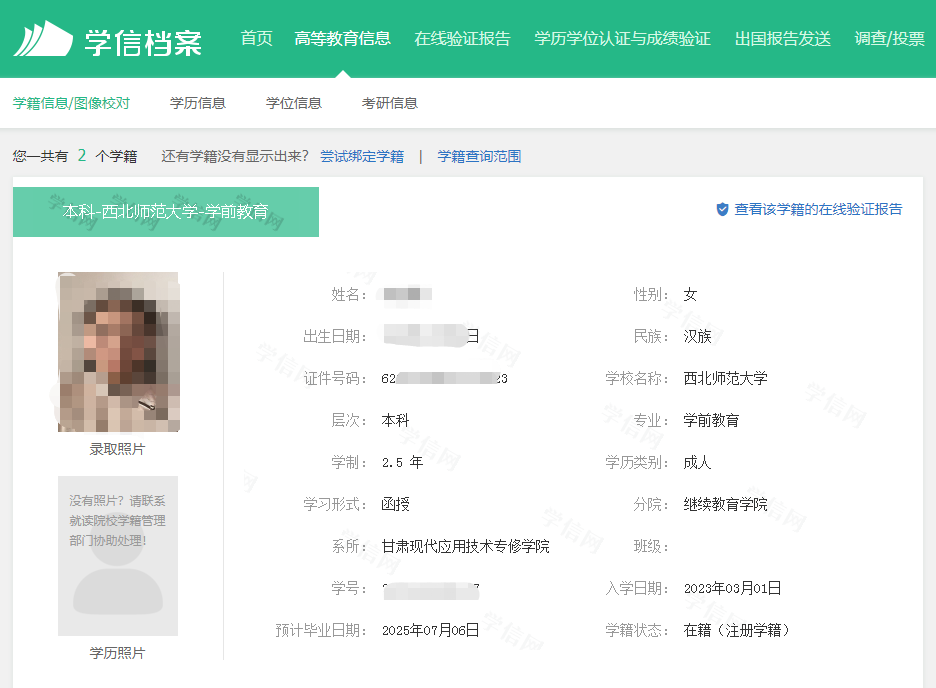This screenshot has height=688, width=936.
Task: Select the 本科-西北师范大学-学前教育 record tab
Action: pyautogui.click(x=166, y=212)
